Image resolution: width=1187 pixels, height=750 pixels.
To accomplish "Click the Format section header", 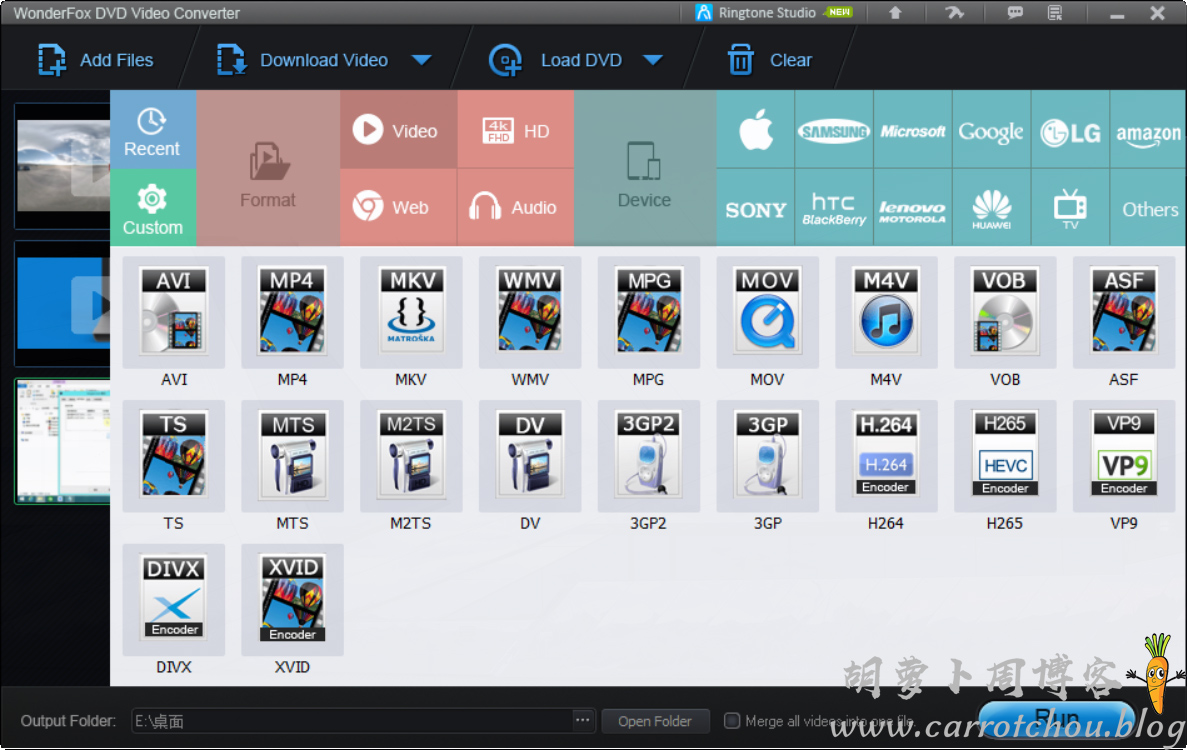I will pyautogui.click(x=268, y=168).
